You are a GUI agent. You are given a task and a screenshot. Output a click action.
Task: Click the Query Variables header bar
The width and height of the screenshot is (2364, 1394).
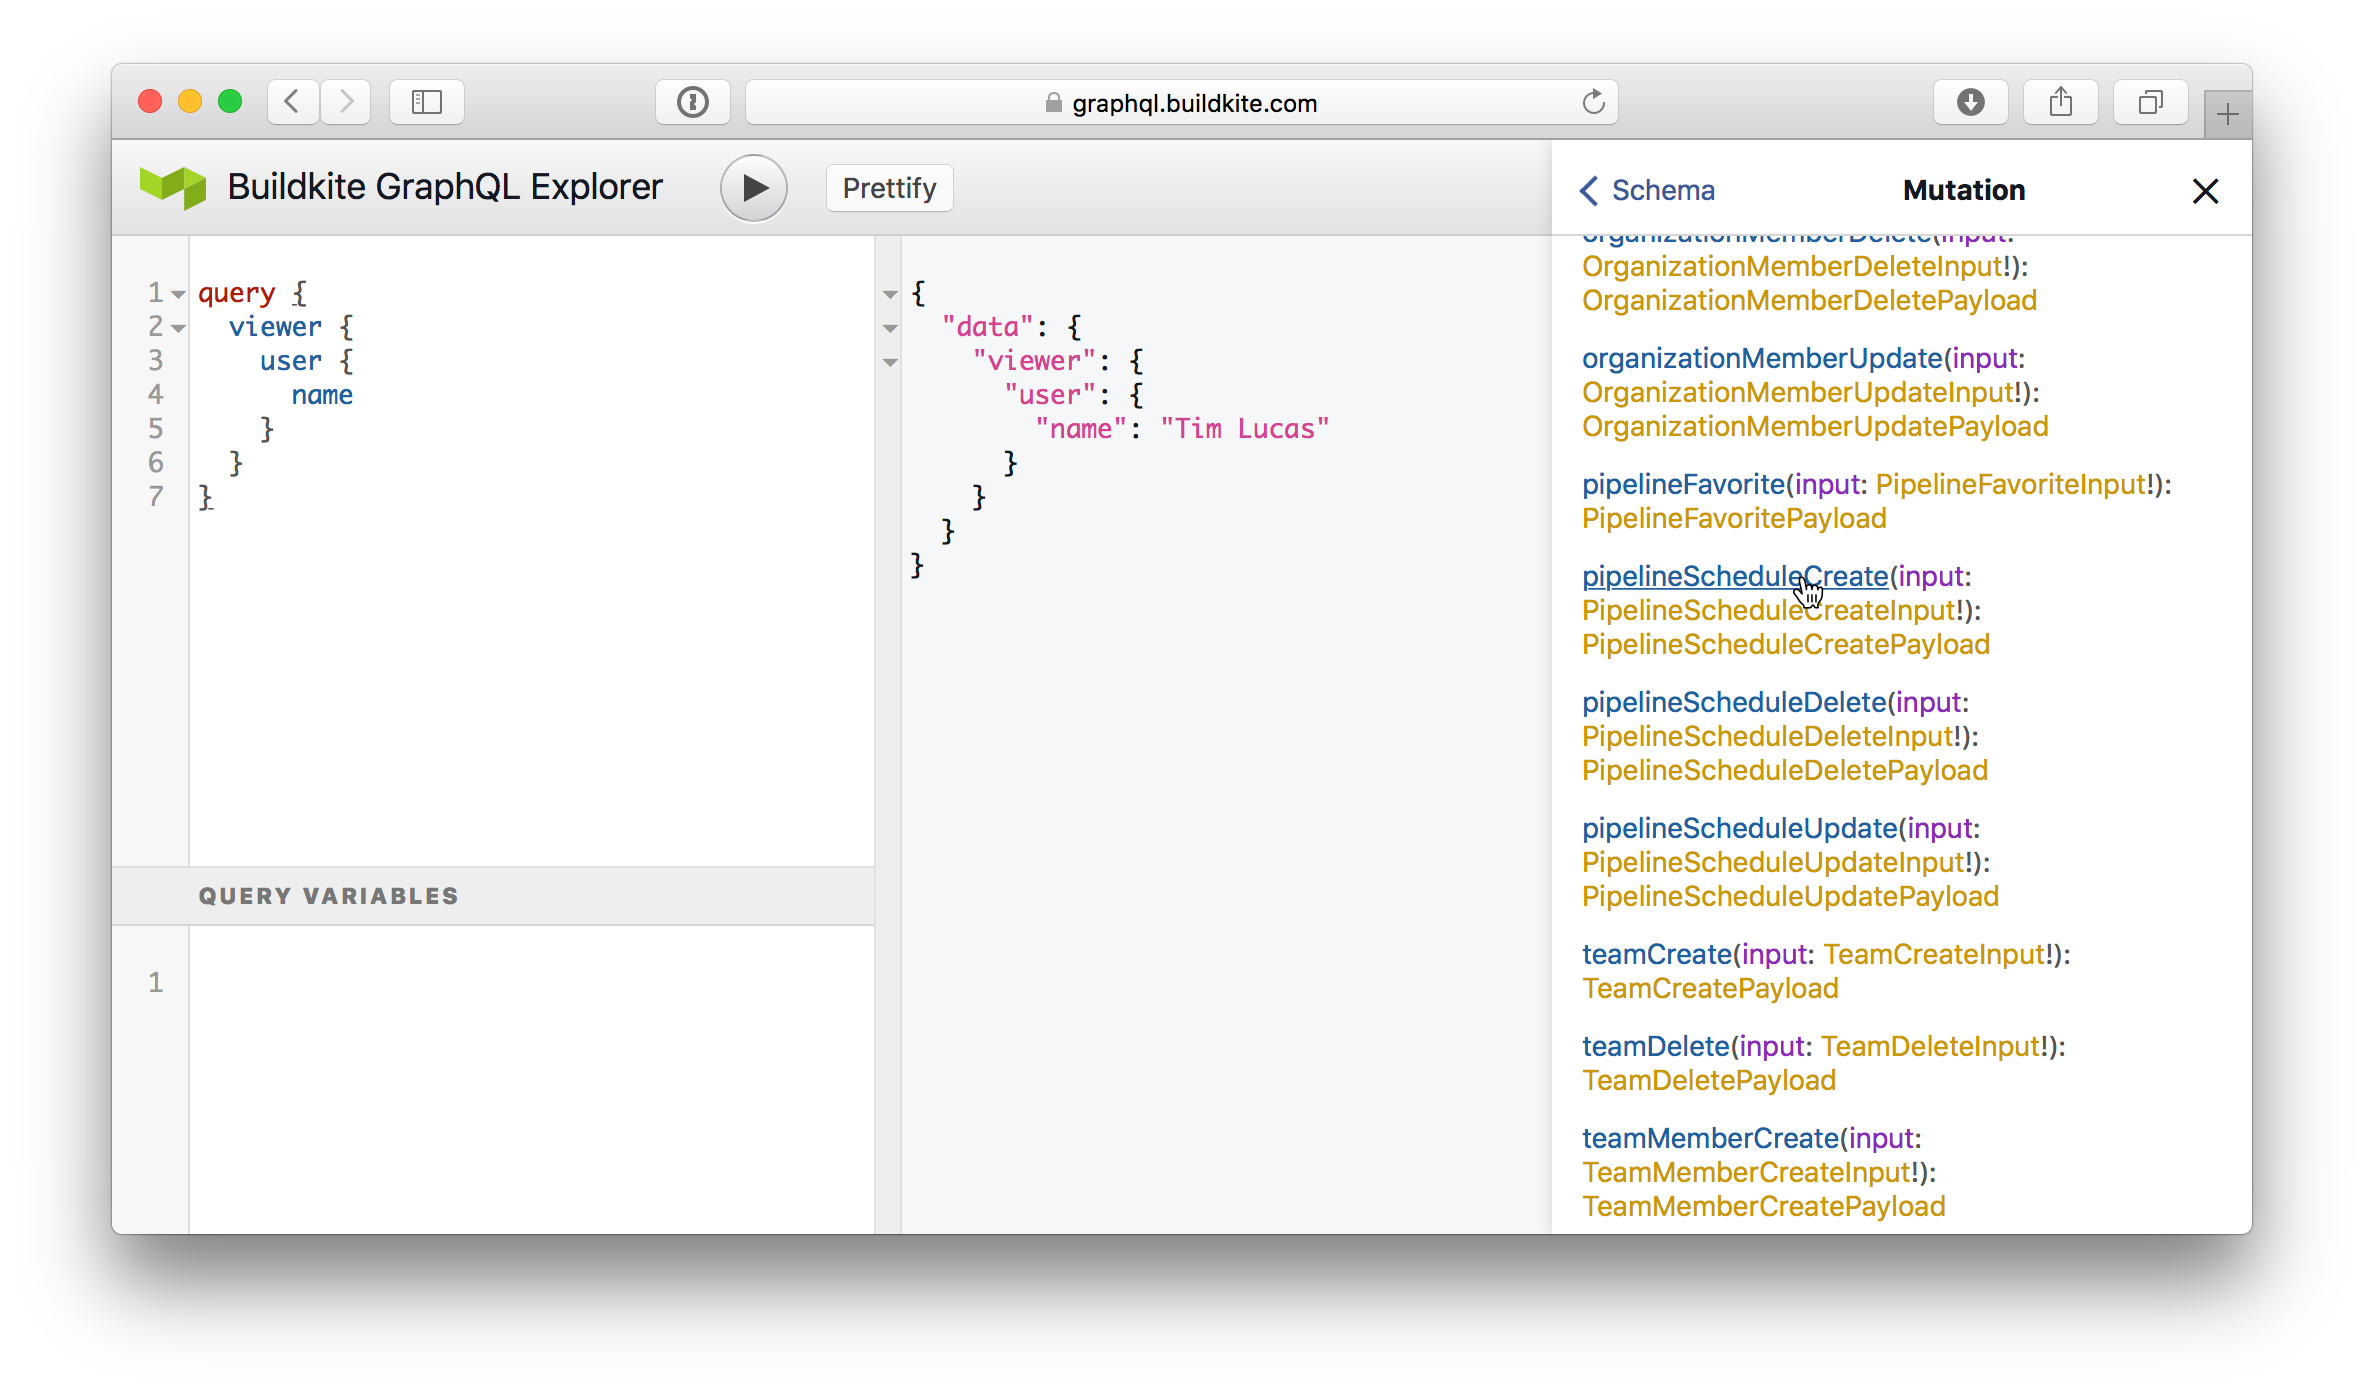click(493, 896)
